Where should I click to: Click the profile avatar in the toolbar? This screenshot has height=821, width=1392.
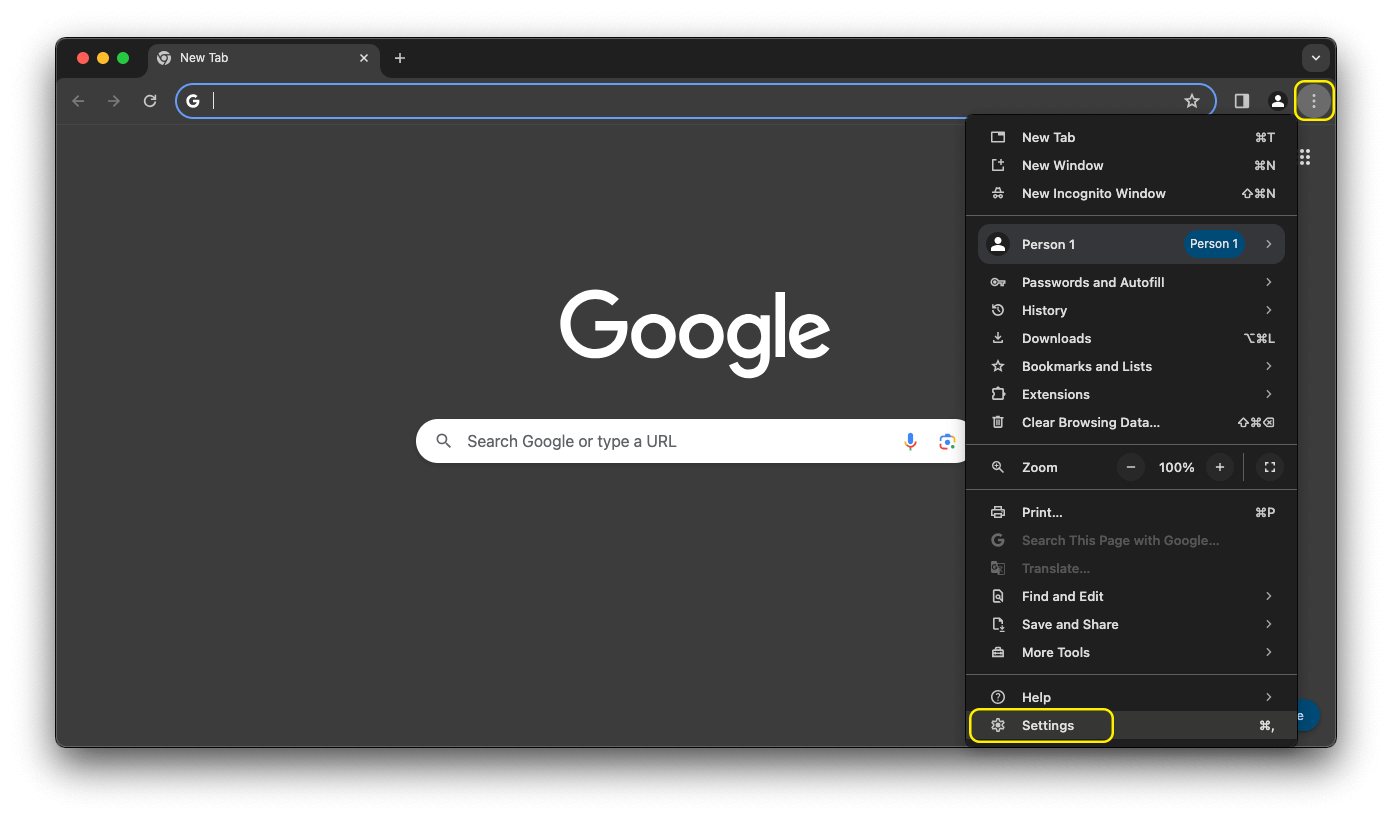pyautogui.click(x=1278, y=100)
